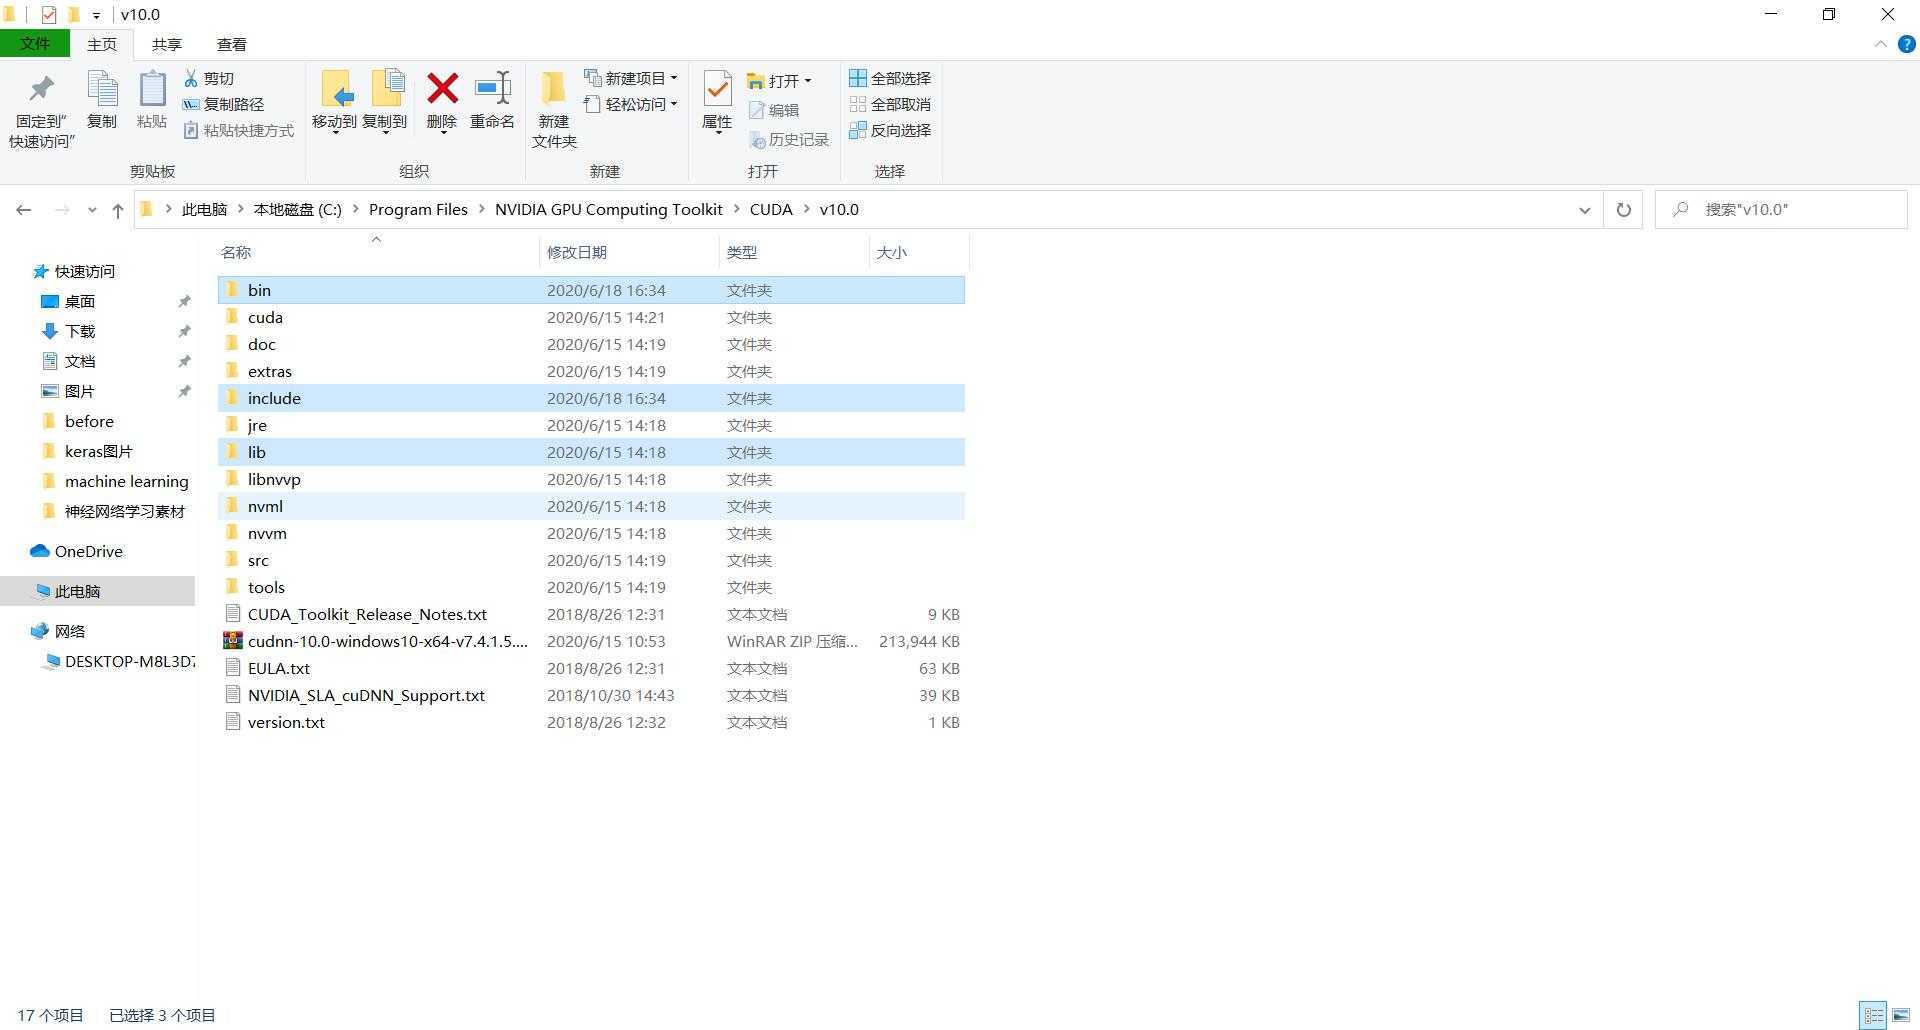Image resolution: width=1920 pixels, height=1030 pixels.
Task: Click the Properties (属性) icon
Action: pos(717,89)
